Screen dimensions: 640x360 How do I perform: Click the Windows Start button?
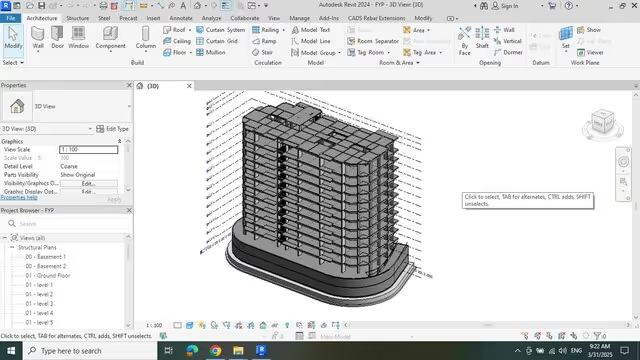click(11, 351)
